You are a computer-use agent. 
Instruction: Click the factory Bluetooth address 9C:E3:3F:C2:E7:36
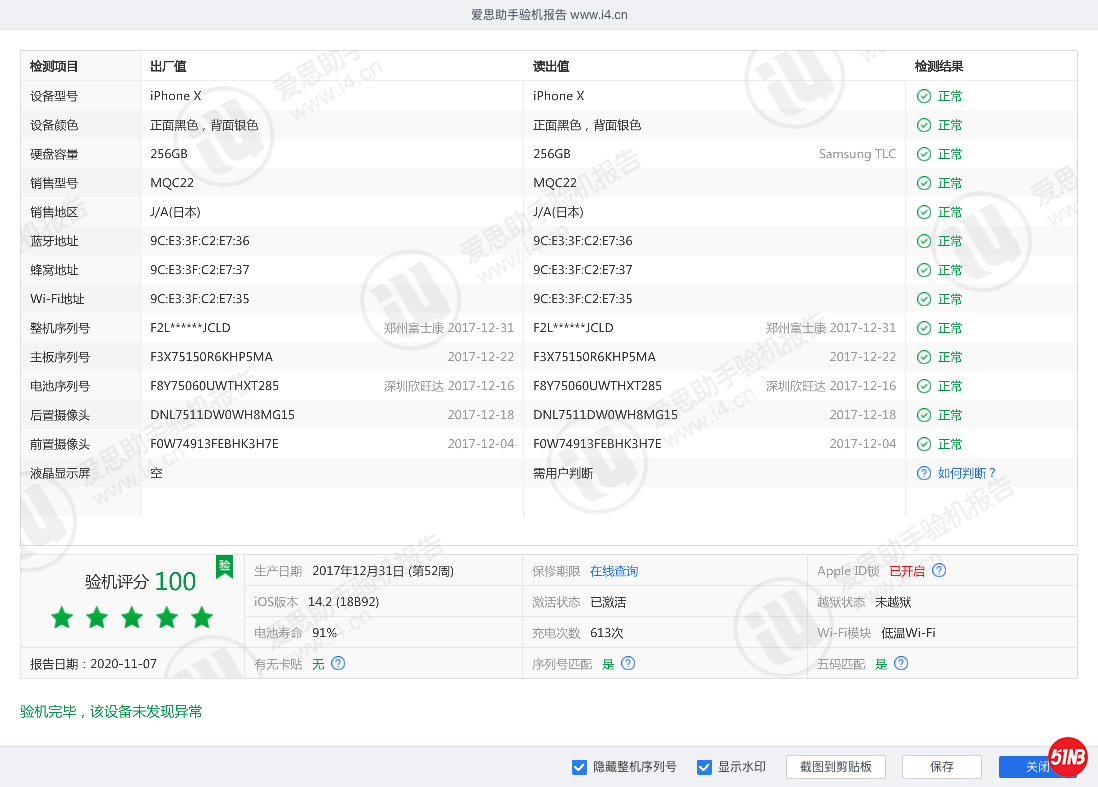[x=200, y=241]
